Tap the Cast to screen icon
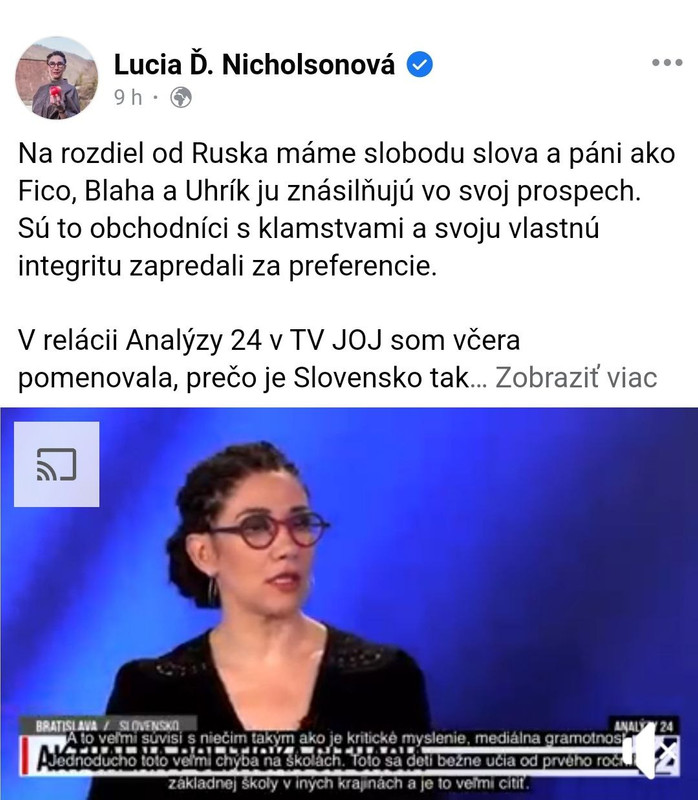698x800 pixels. (x=57, y=464)
